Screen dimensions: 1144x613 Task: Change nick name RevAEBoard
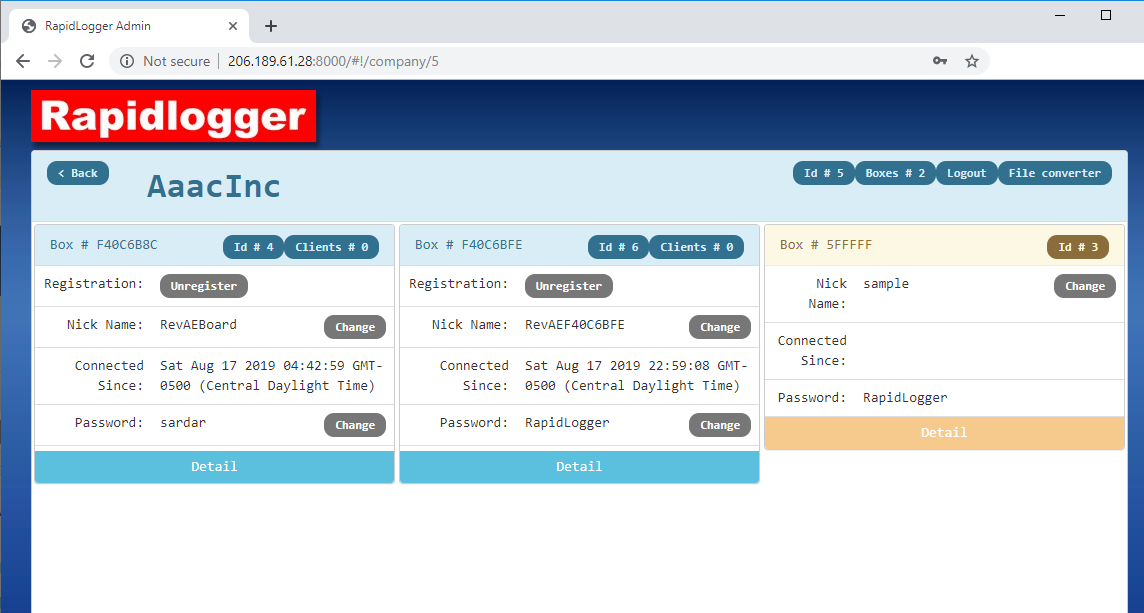coord(355,327)
